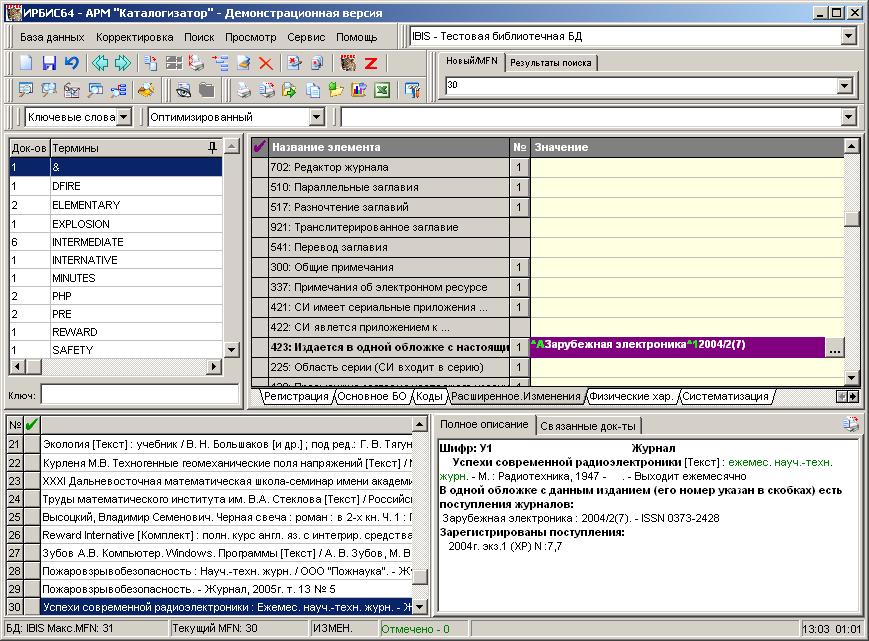Image resolution: width=869 pixels, height=641 pixels.
Task: Open the eye view icon in the toolbar
Action: [183, 90]
